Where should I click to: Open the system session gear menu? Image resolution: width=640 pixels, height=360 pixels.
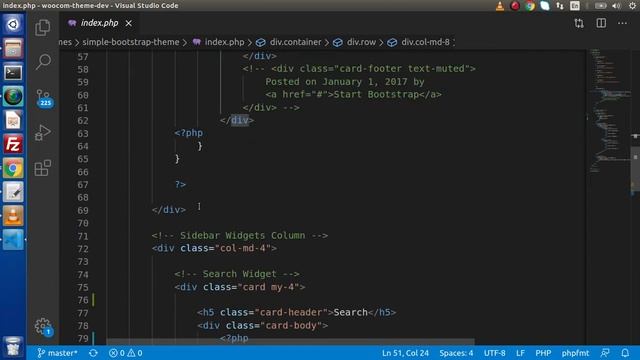[632, 6]
